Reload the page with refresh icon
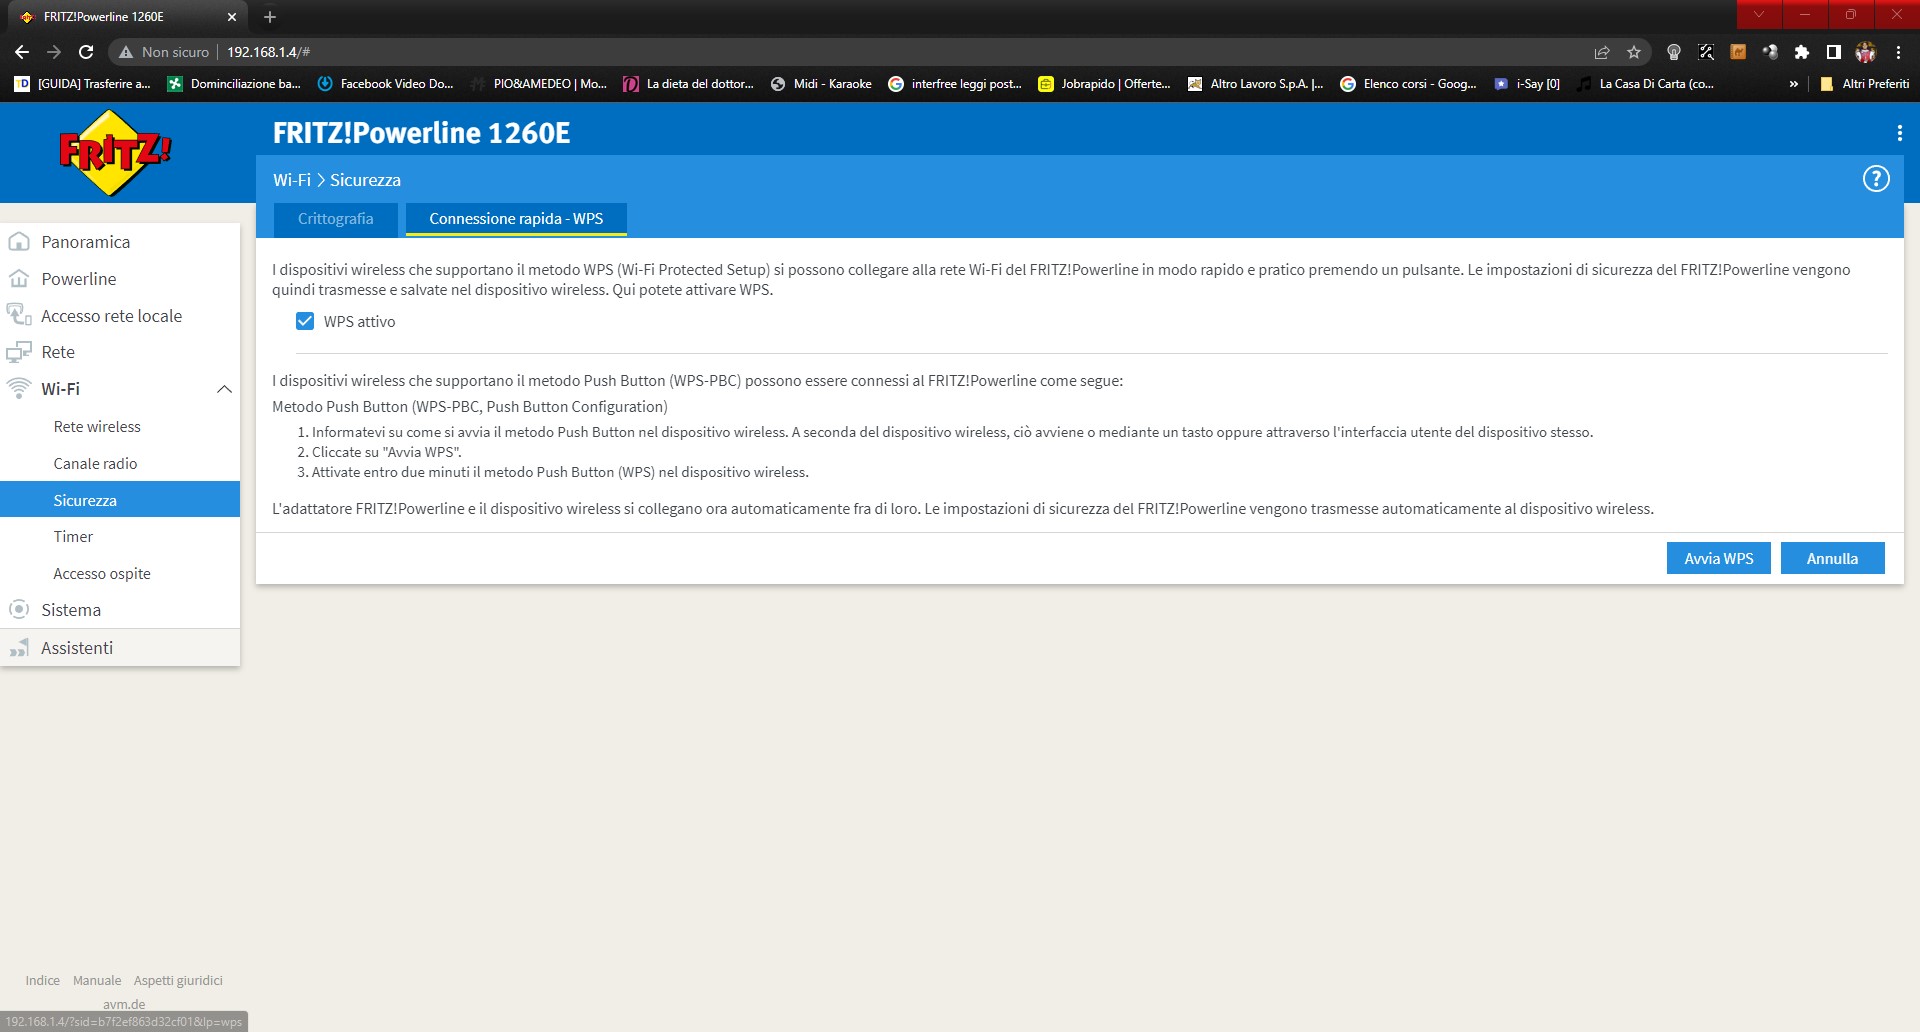 [86, 52]
